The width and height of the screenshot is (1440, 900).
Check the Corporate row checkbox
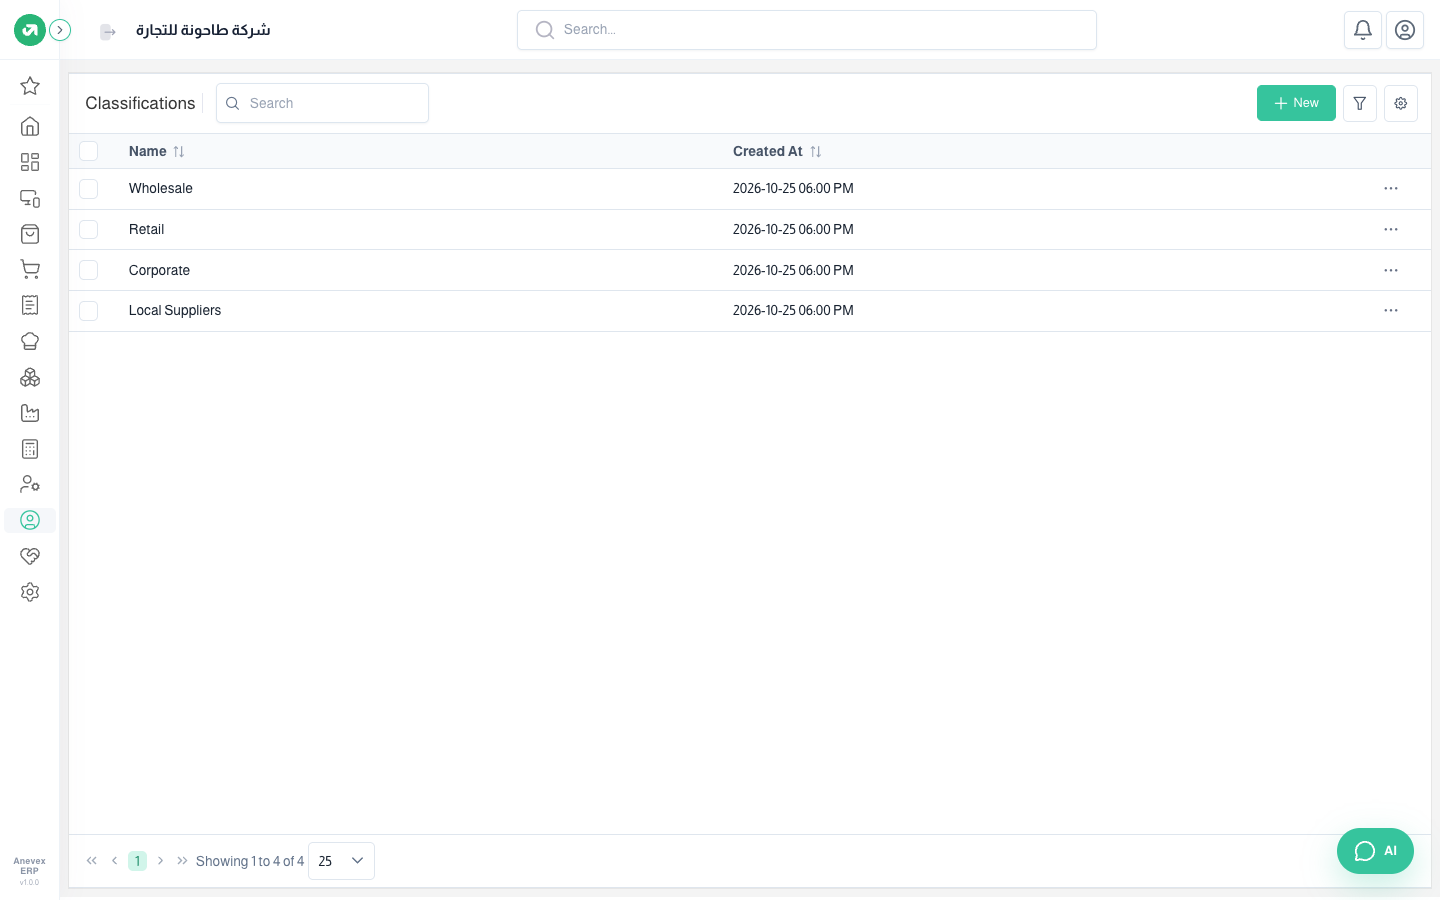click(x=89, y=270)
